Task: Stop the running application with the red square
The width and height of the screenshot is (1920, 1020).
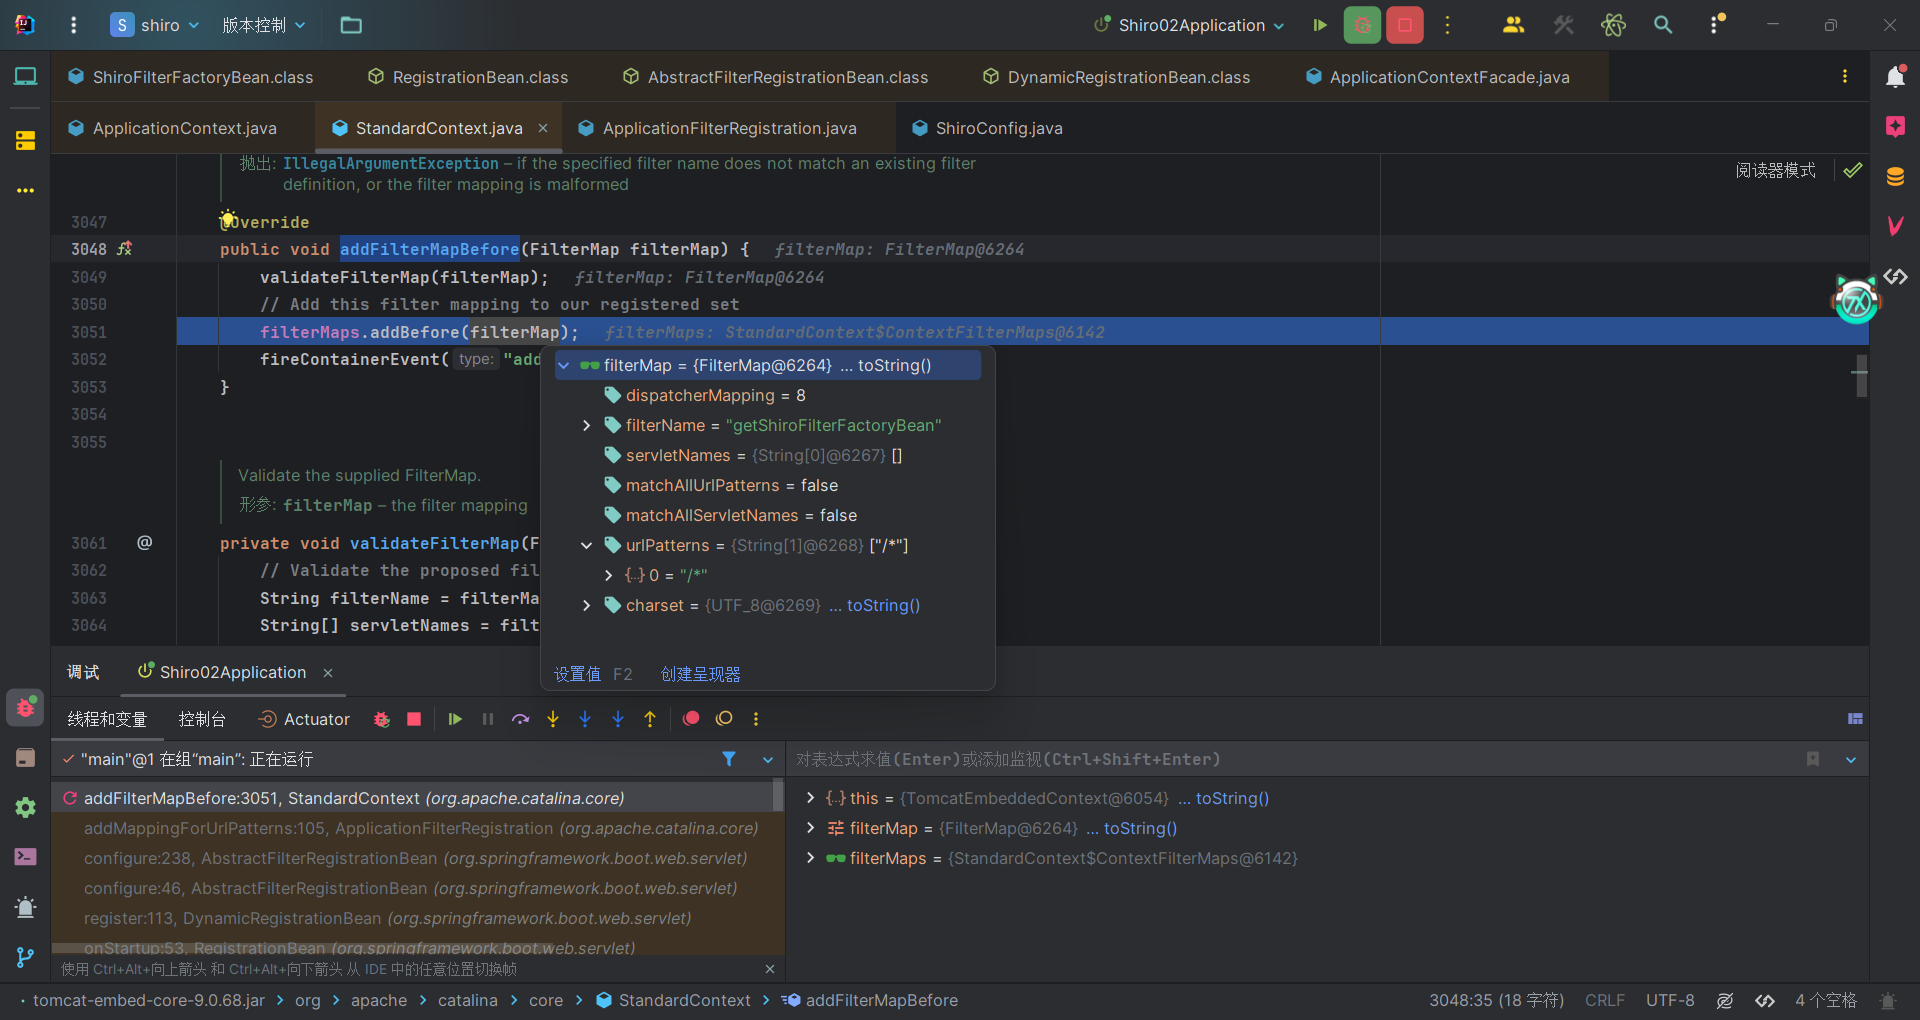Action: 1405,25
